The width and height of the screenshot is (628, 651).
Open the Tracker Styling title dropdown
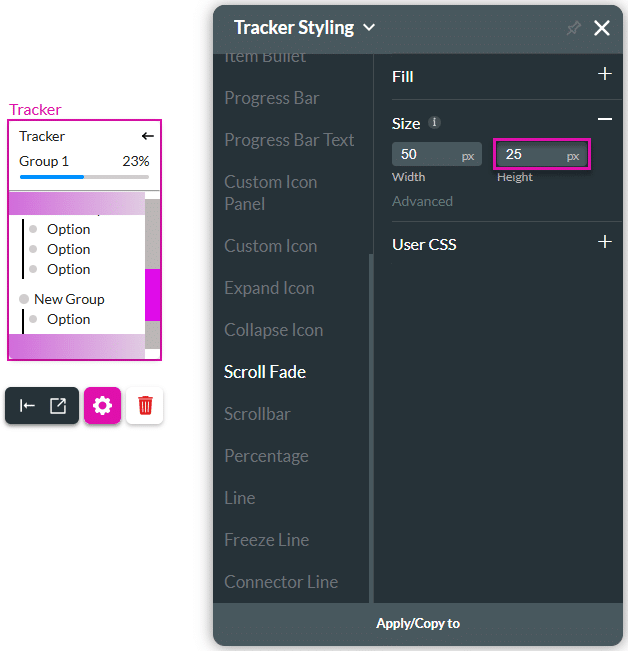(369, 28)
